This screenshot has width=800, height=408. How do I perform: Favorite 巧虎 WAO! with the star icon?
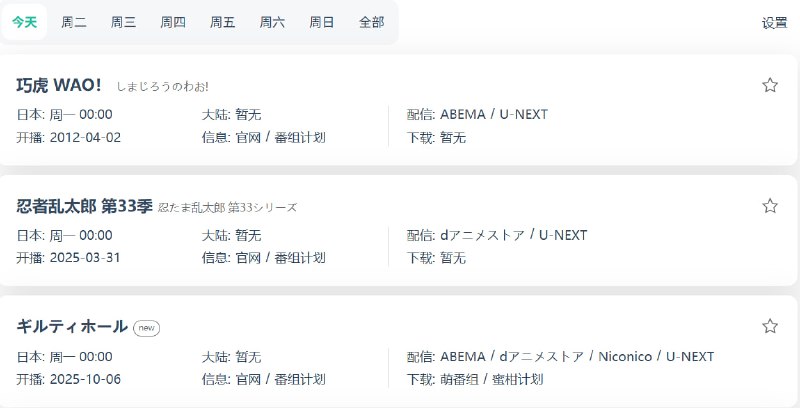click(x=770, y=85)
